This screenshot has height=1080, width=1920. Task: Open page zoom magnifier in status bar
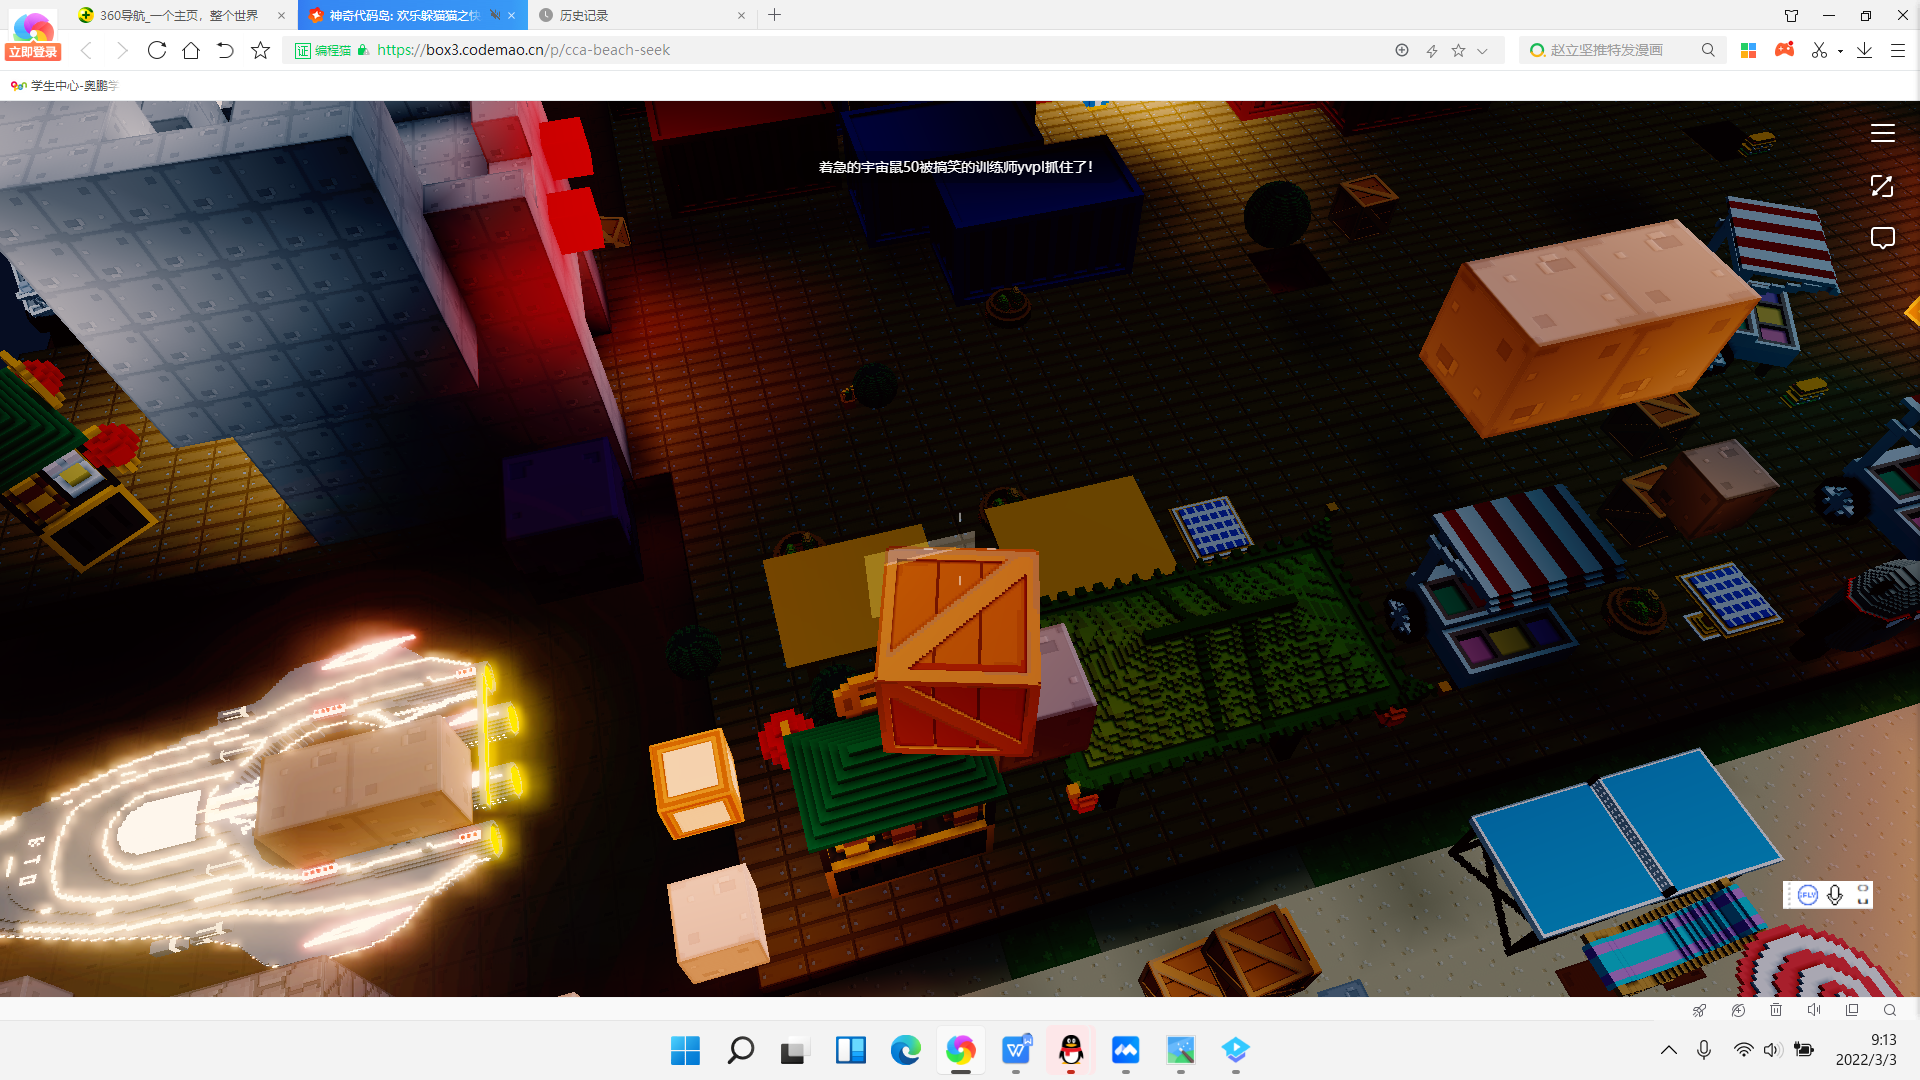pyautogui.click(x=1890, y=1010)
